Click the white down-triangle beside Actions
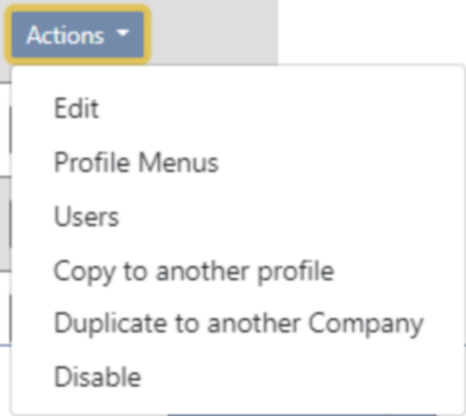 (x=123, y=33)
